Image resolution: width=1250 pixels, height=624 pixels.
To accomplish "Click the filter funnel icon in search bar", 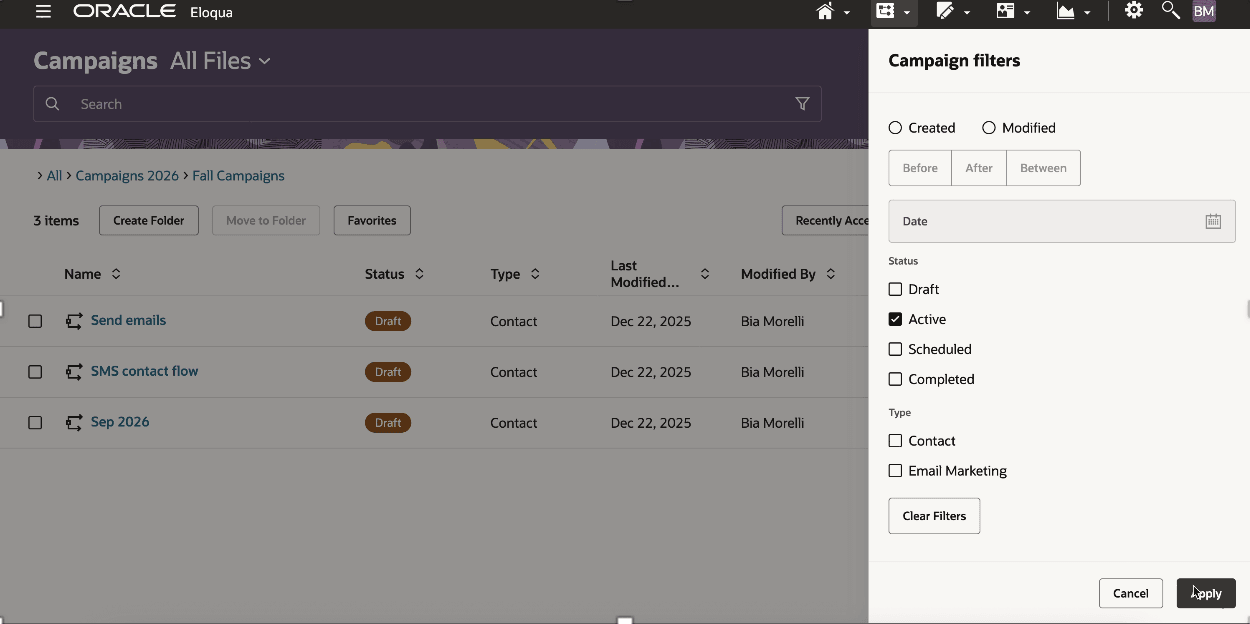I will coord(802,104).
